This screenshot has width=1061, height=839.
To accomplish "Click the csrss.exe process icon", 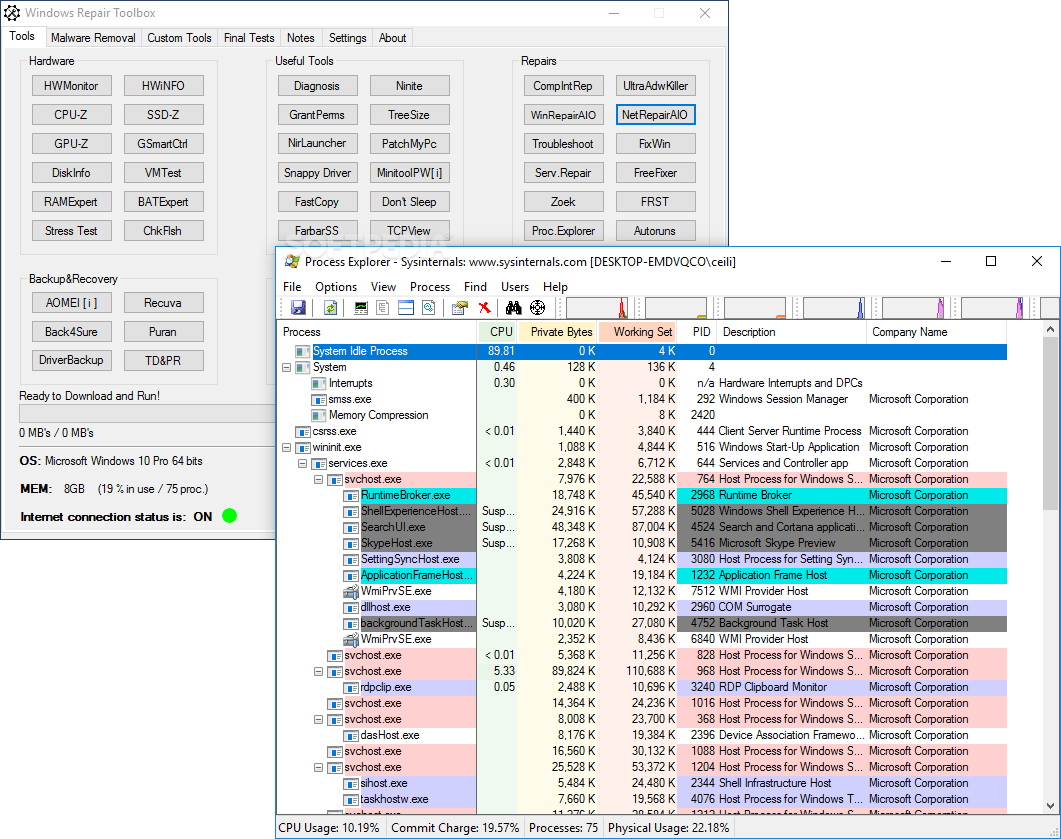I will coord(302,431).
